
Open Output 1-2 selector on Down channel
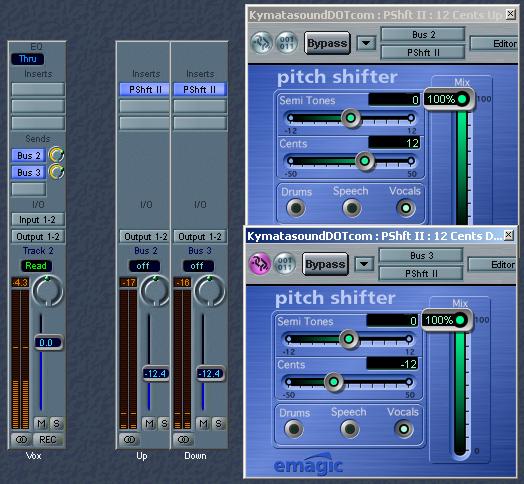200,237
